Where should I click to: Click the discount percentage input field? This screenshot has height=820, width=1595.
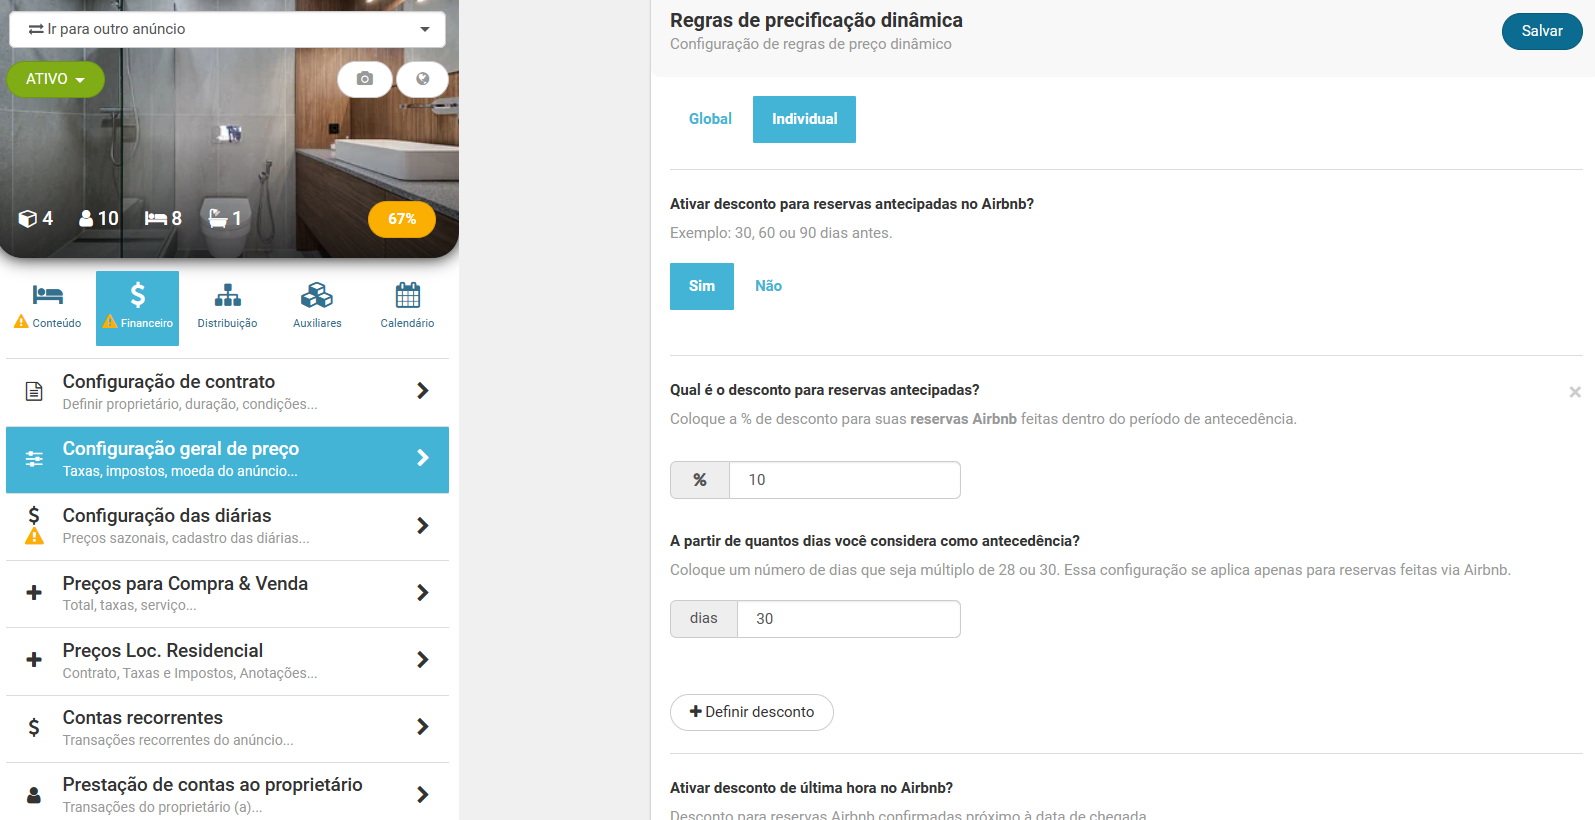pyautogui.click(x=845, y=480)
